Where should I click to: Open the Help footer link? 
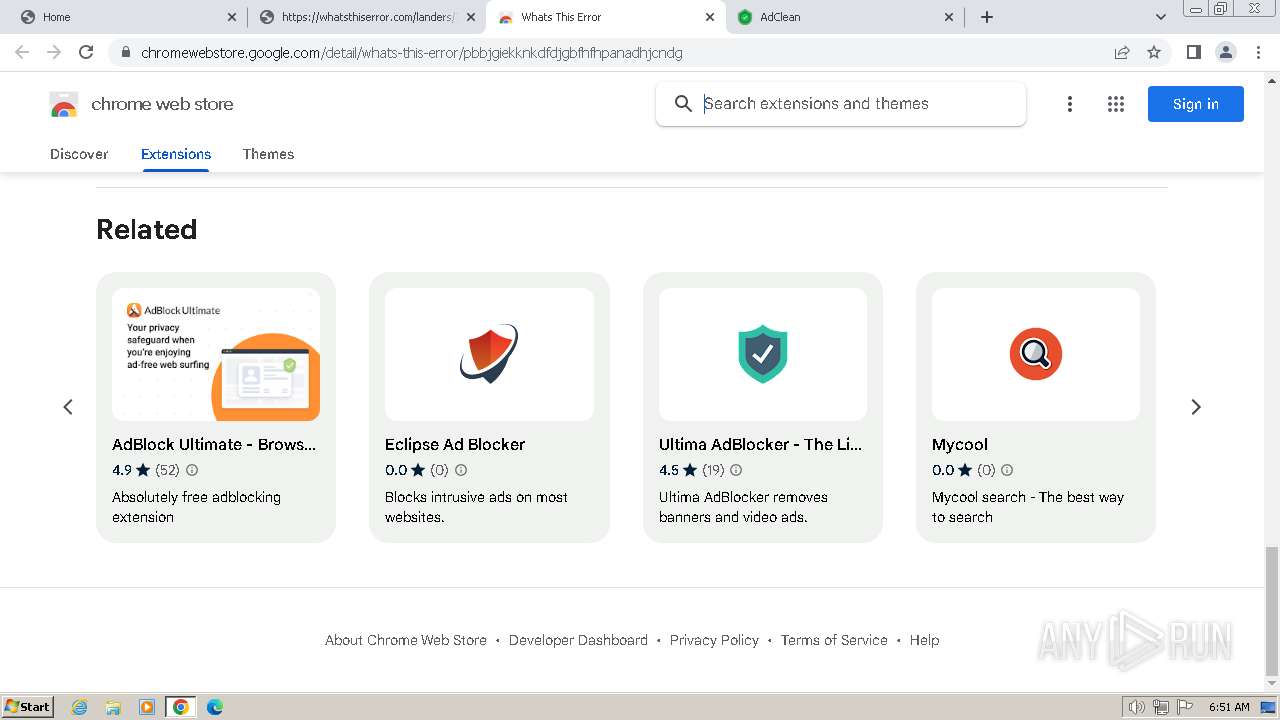coord(924,640)
